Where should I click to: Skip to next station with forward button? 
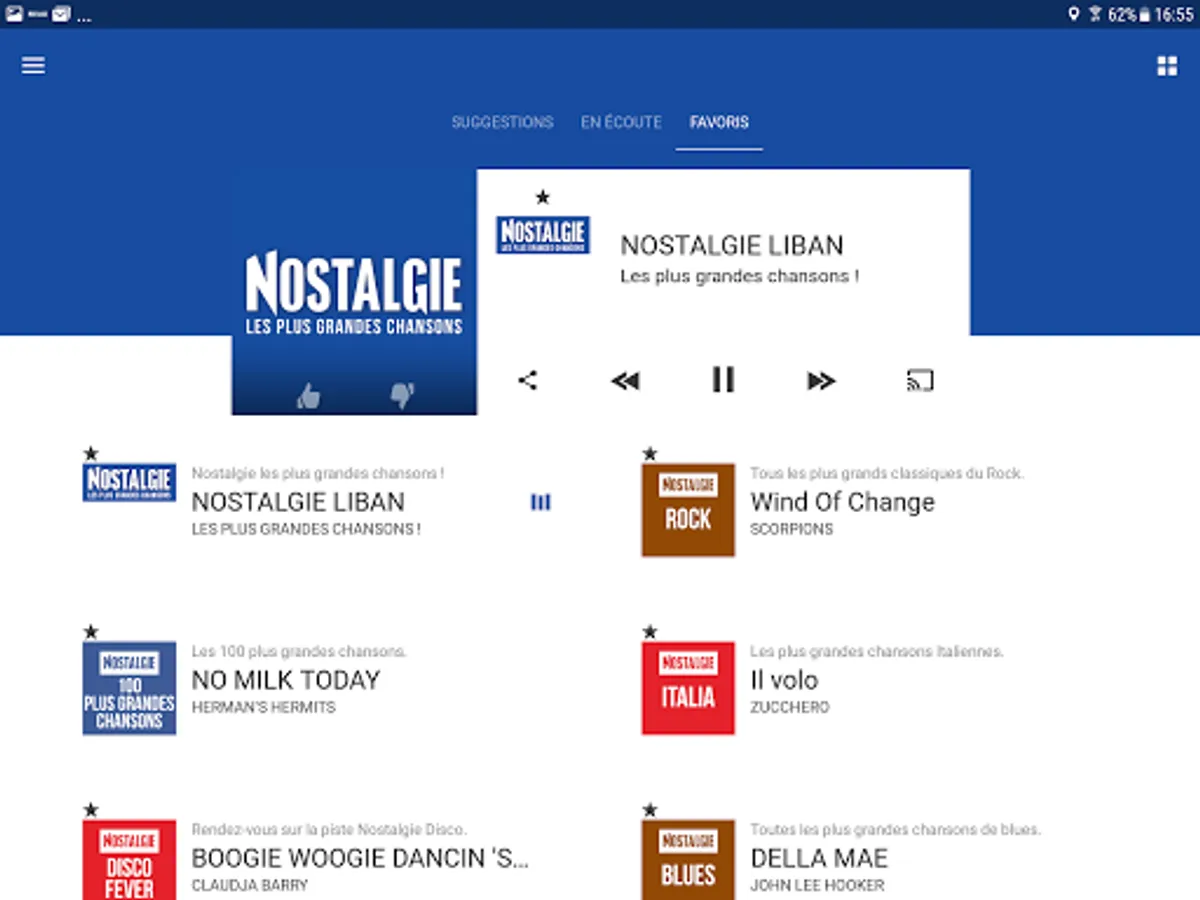821,380
